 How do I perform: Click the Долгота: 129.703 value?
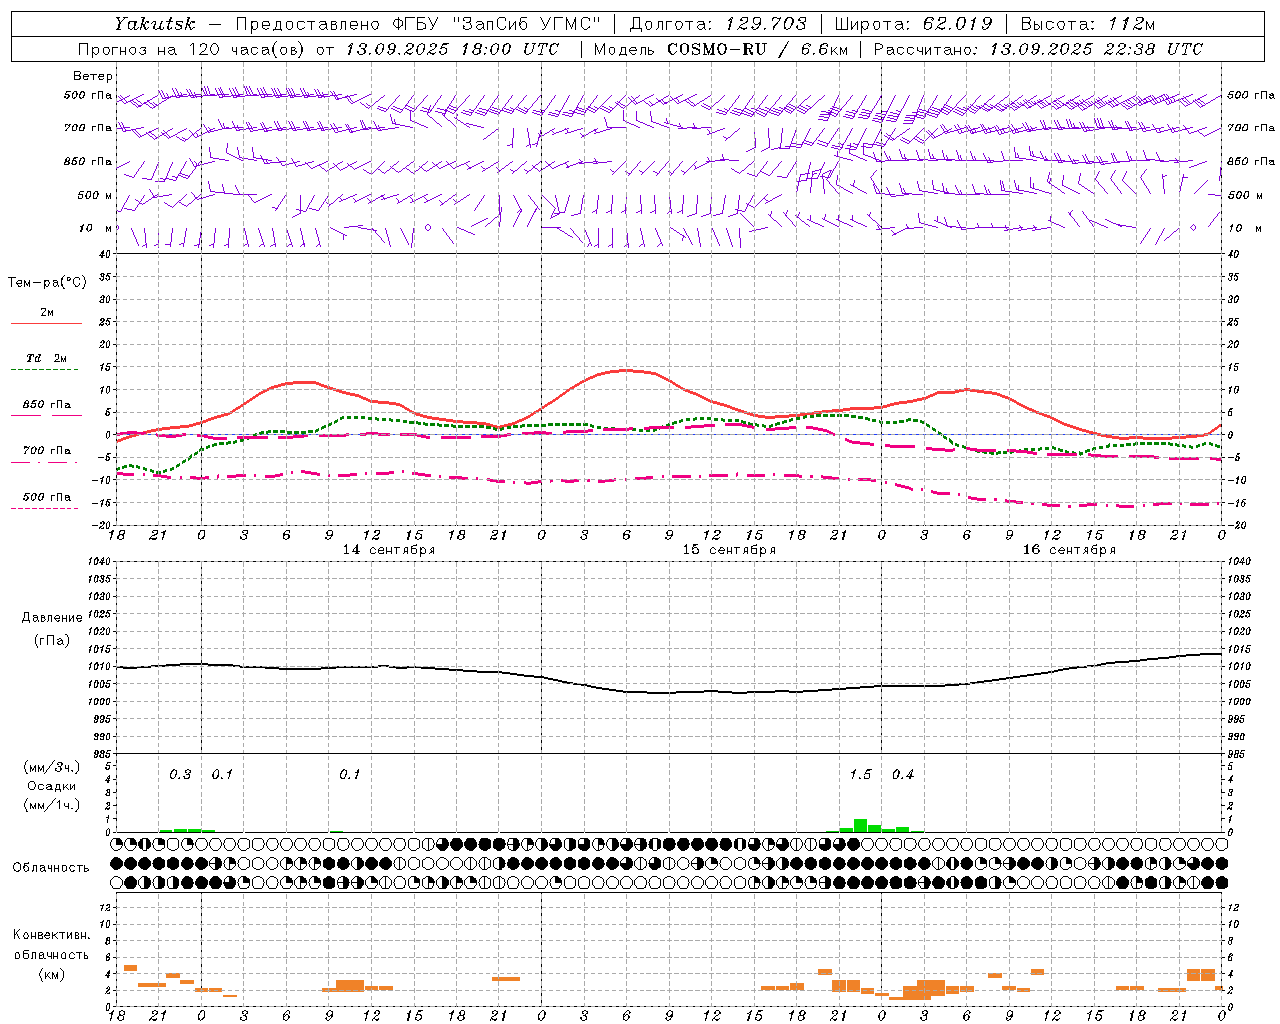717,24
